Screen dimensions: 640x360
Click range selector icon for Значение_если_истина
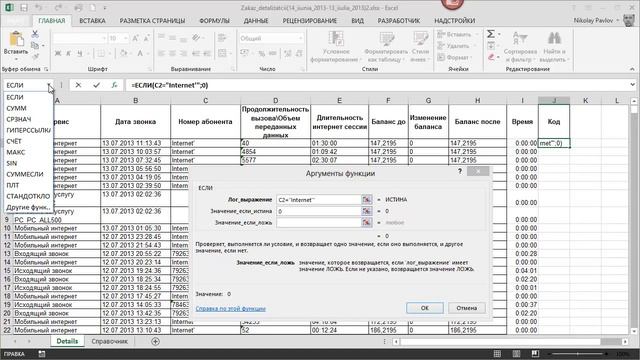[367, 211]
